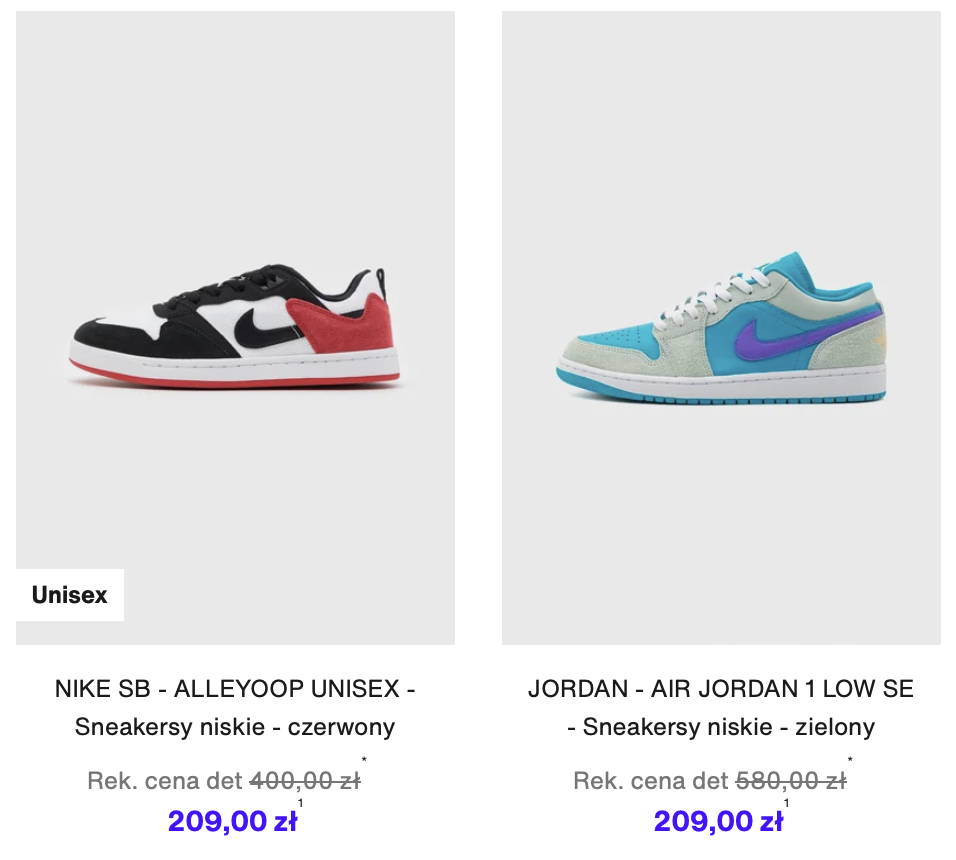Open the Nike SB Alleyoop sneaker image
The width and height of the screenshot is (956, 860).
(x=235, y=327)
